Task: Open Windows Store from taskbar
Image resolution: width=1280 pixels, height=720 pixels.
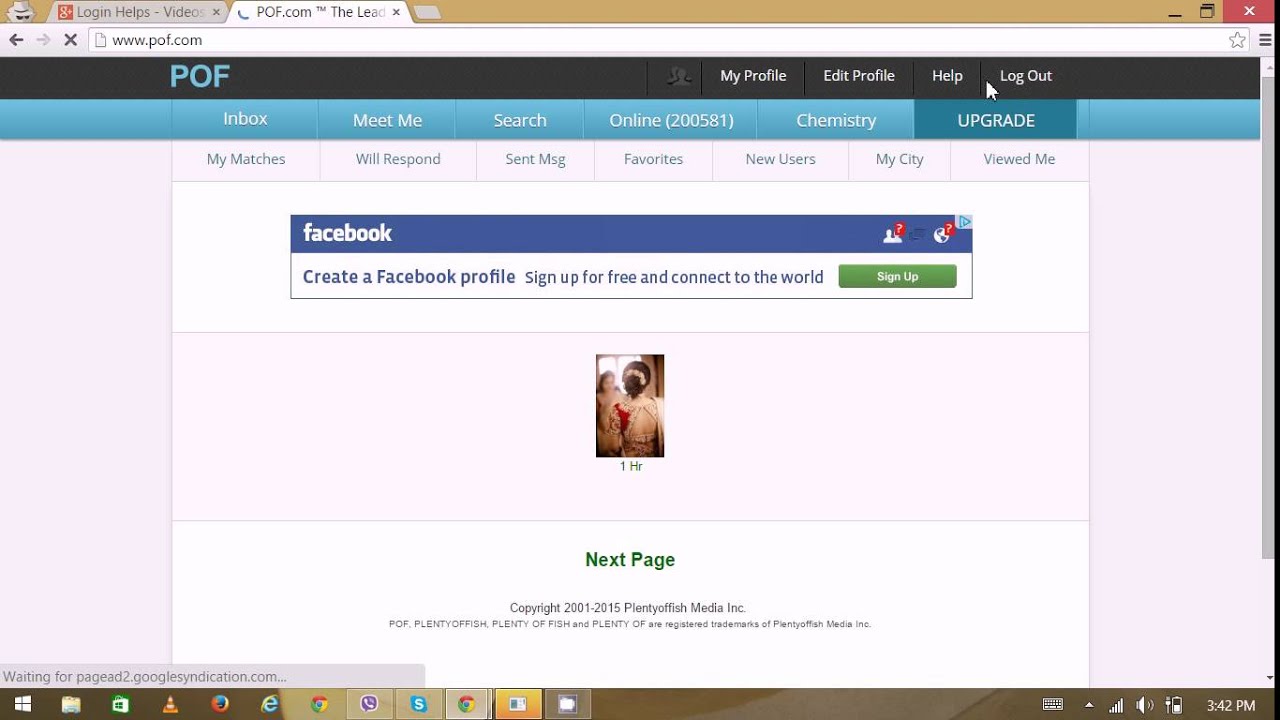Action: (x=120, y=704)
